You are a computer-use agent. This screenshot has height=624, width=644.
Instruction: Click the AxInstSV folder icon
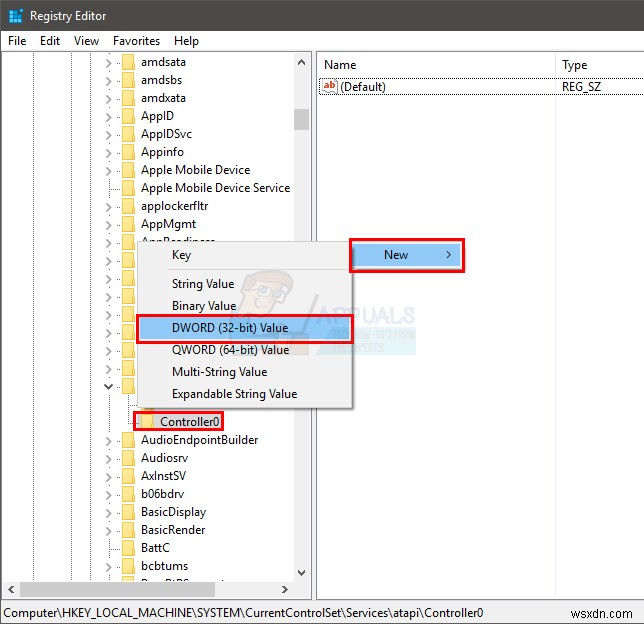[x=128, y=477]
